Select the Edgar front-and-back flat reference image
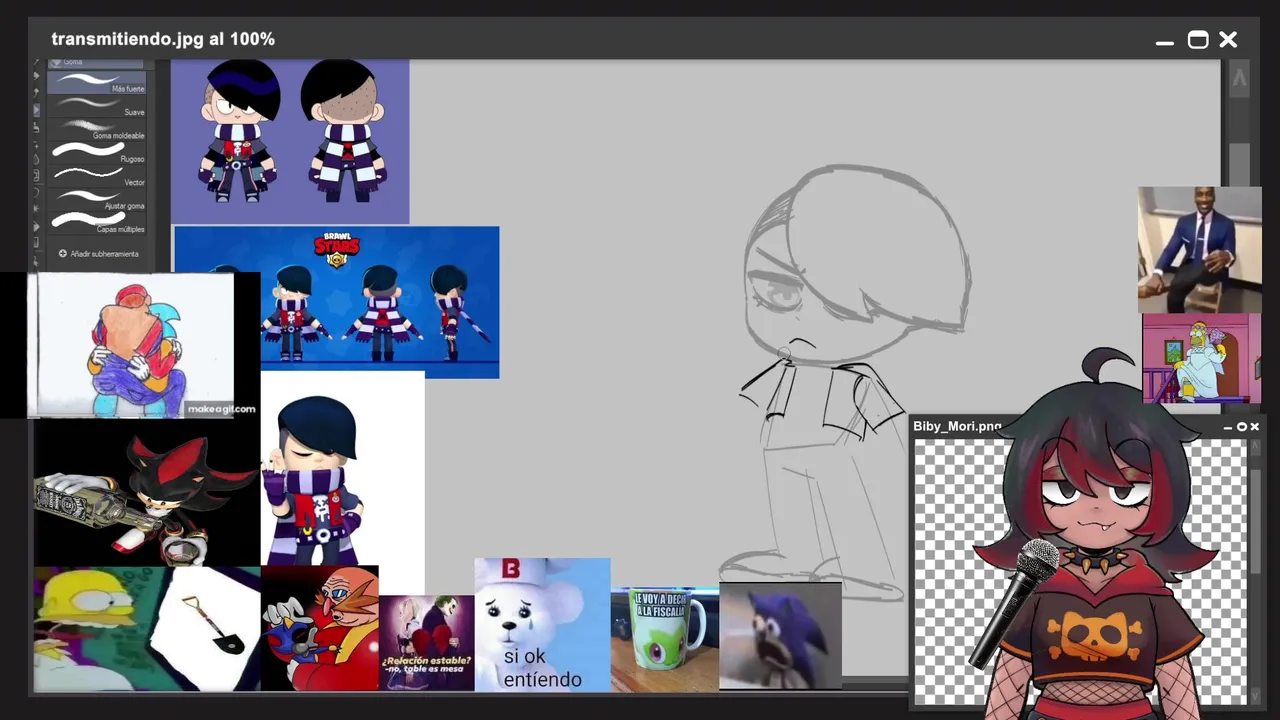 (x=290, y=141)
